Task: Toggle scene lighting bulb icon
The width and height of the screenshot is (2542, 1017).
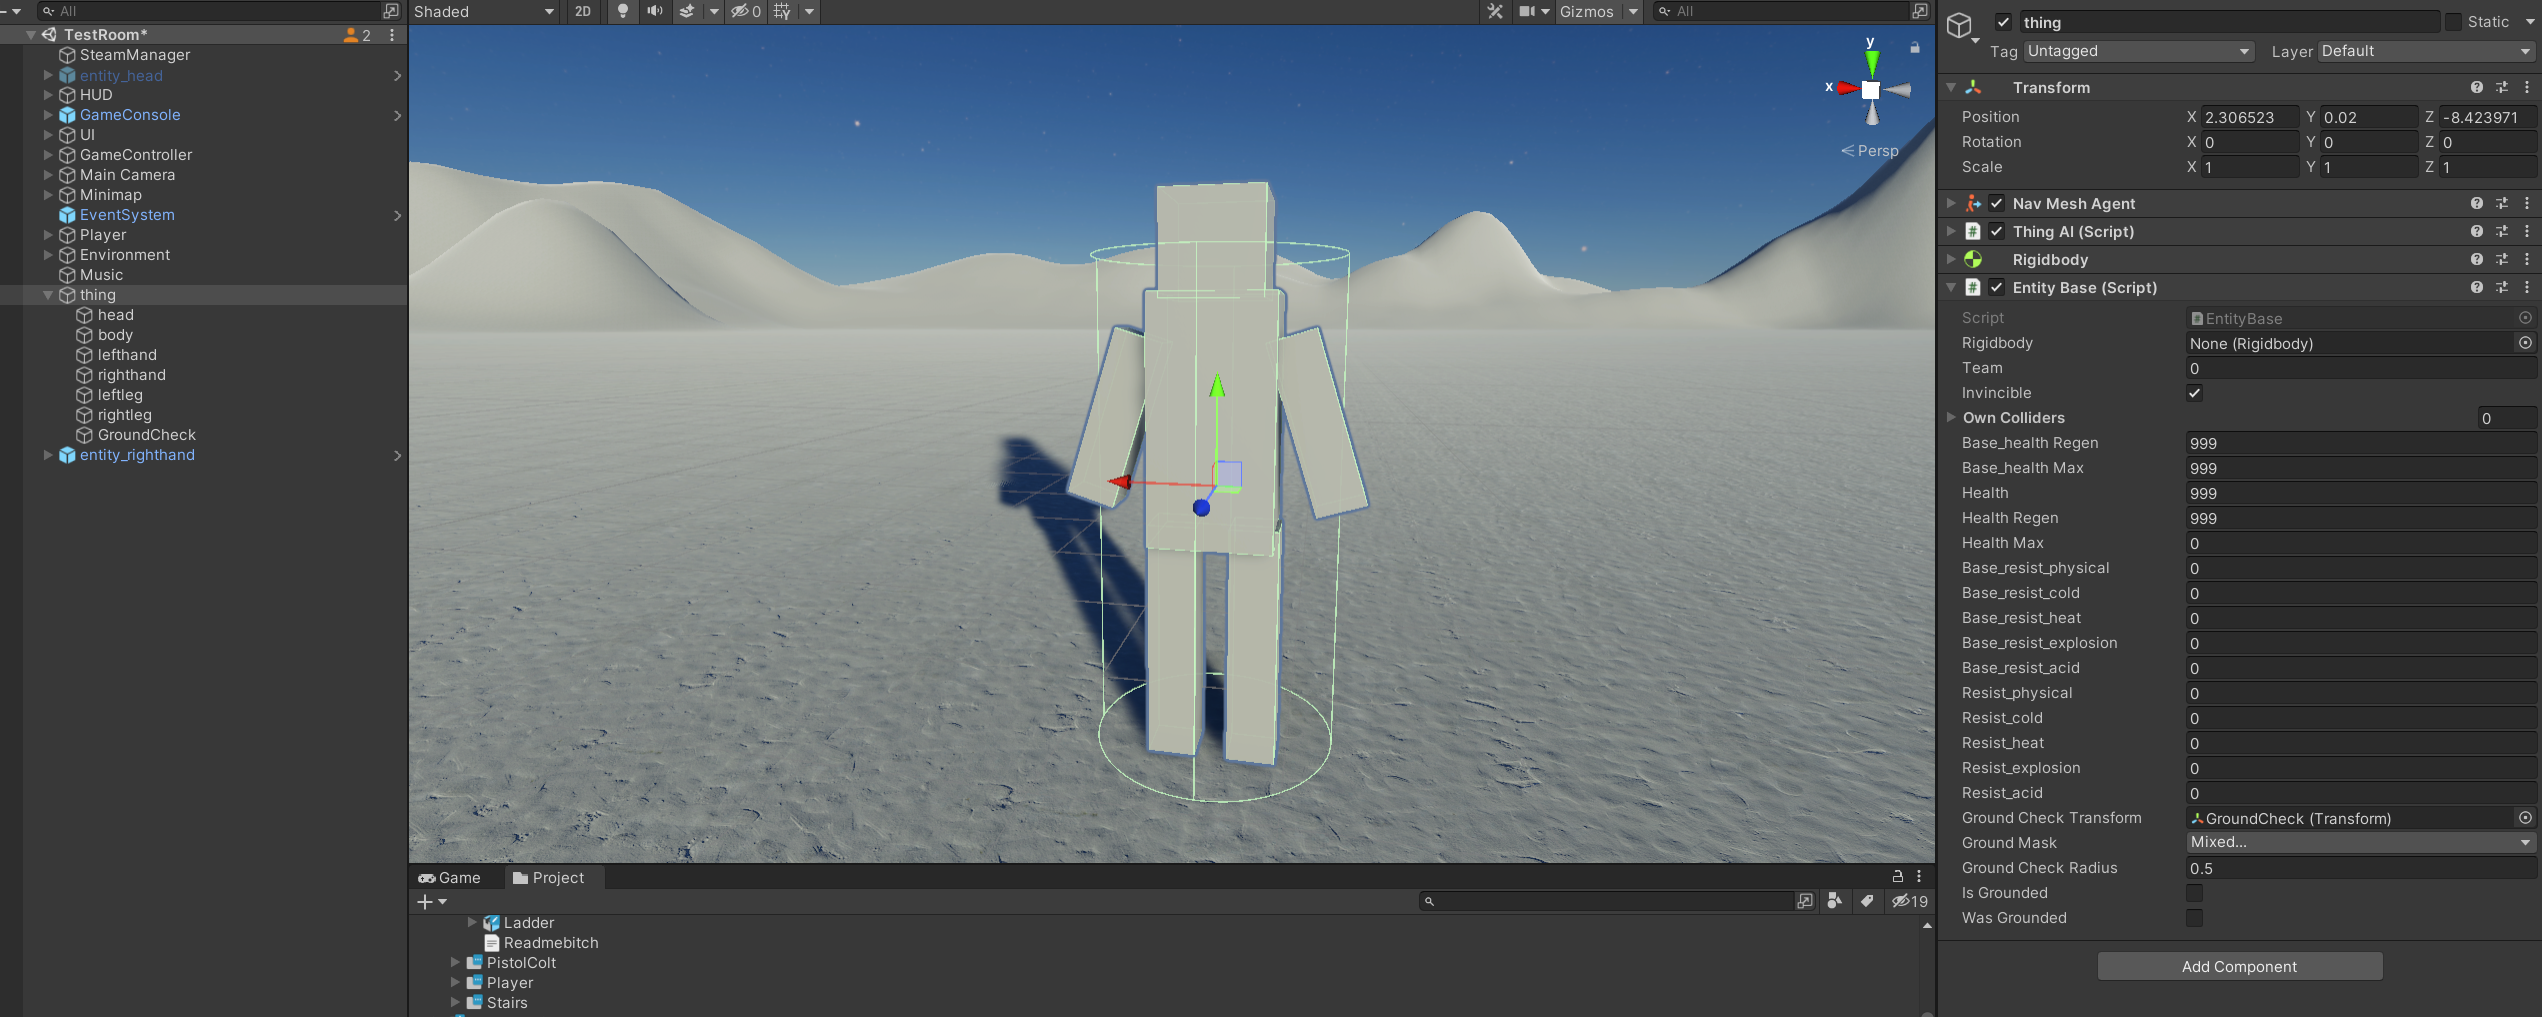Action: [x=623, y=11]
